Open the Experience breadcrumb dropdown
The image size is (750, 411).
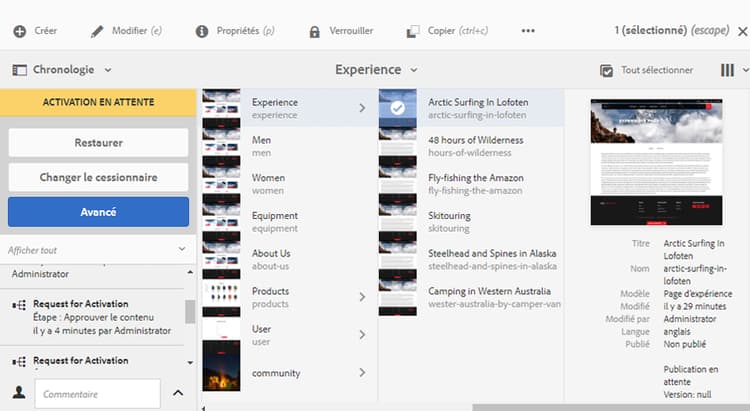[x=414, y=70]
